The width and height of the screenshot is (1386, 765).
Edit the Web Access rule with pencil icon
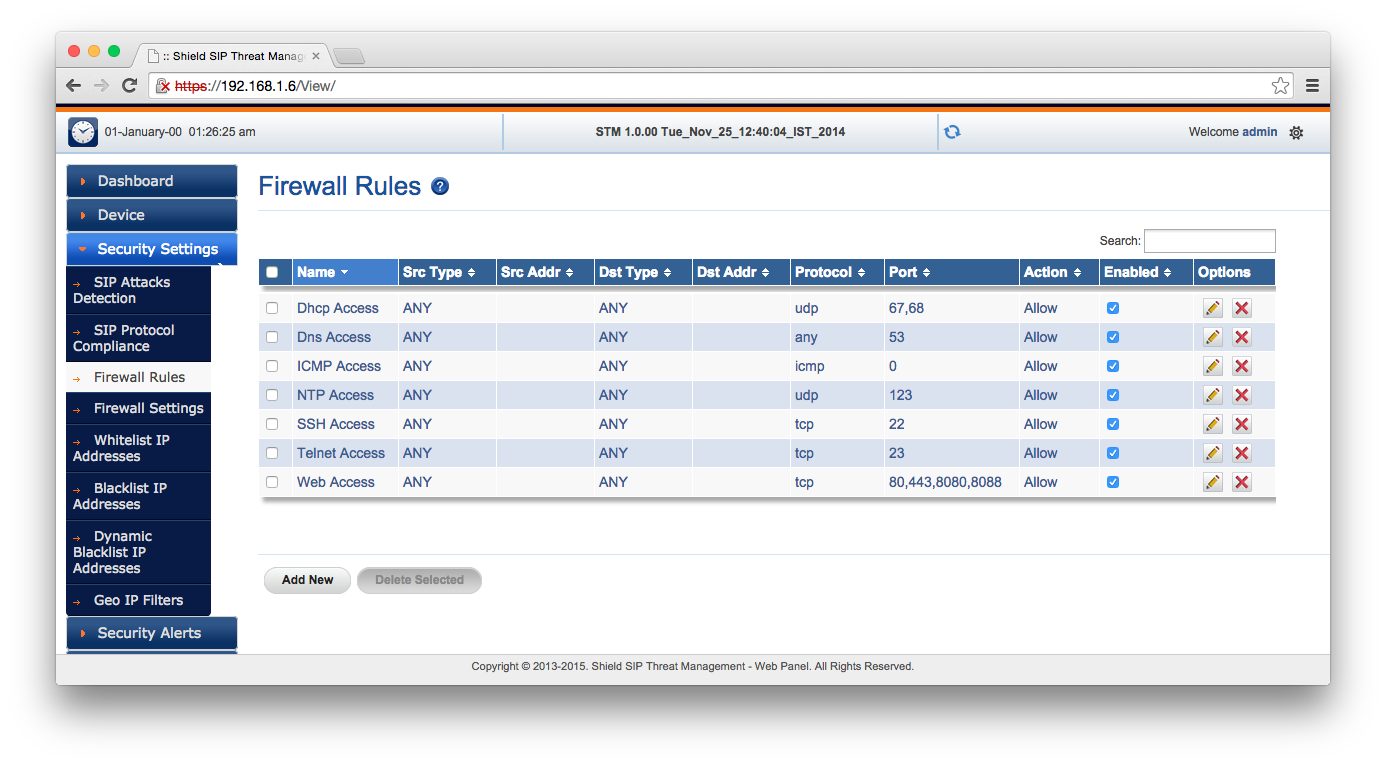click(1212, 482)
